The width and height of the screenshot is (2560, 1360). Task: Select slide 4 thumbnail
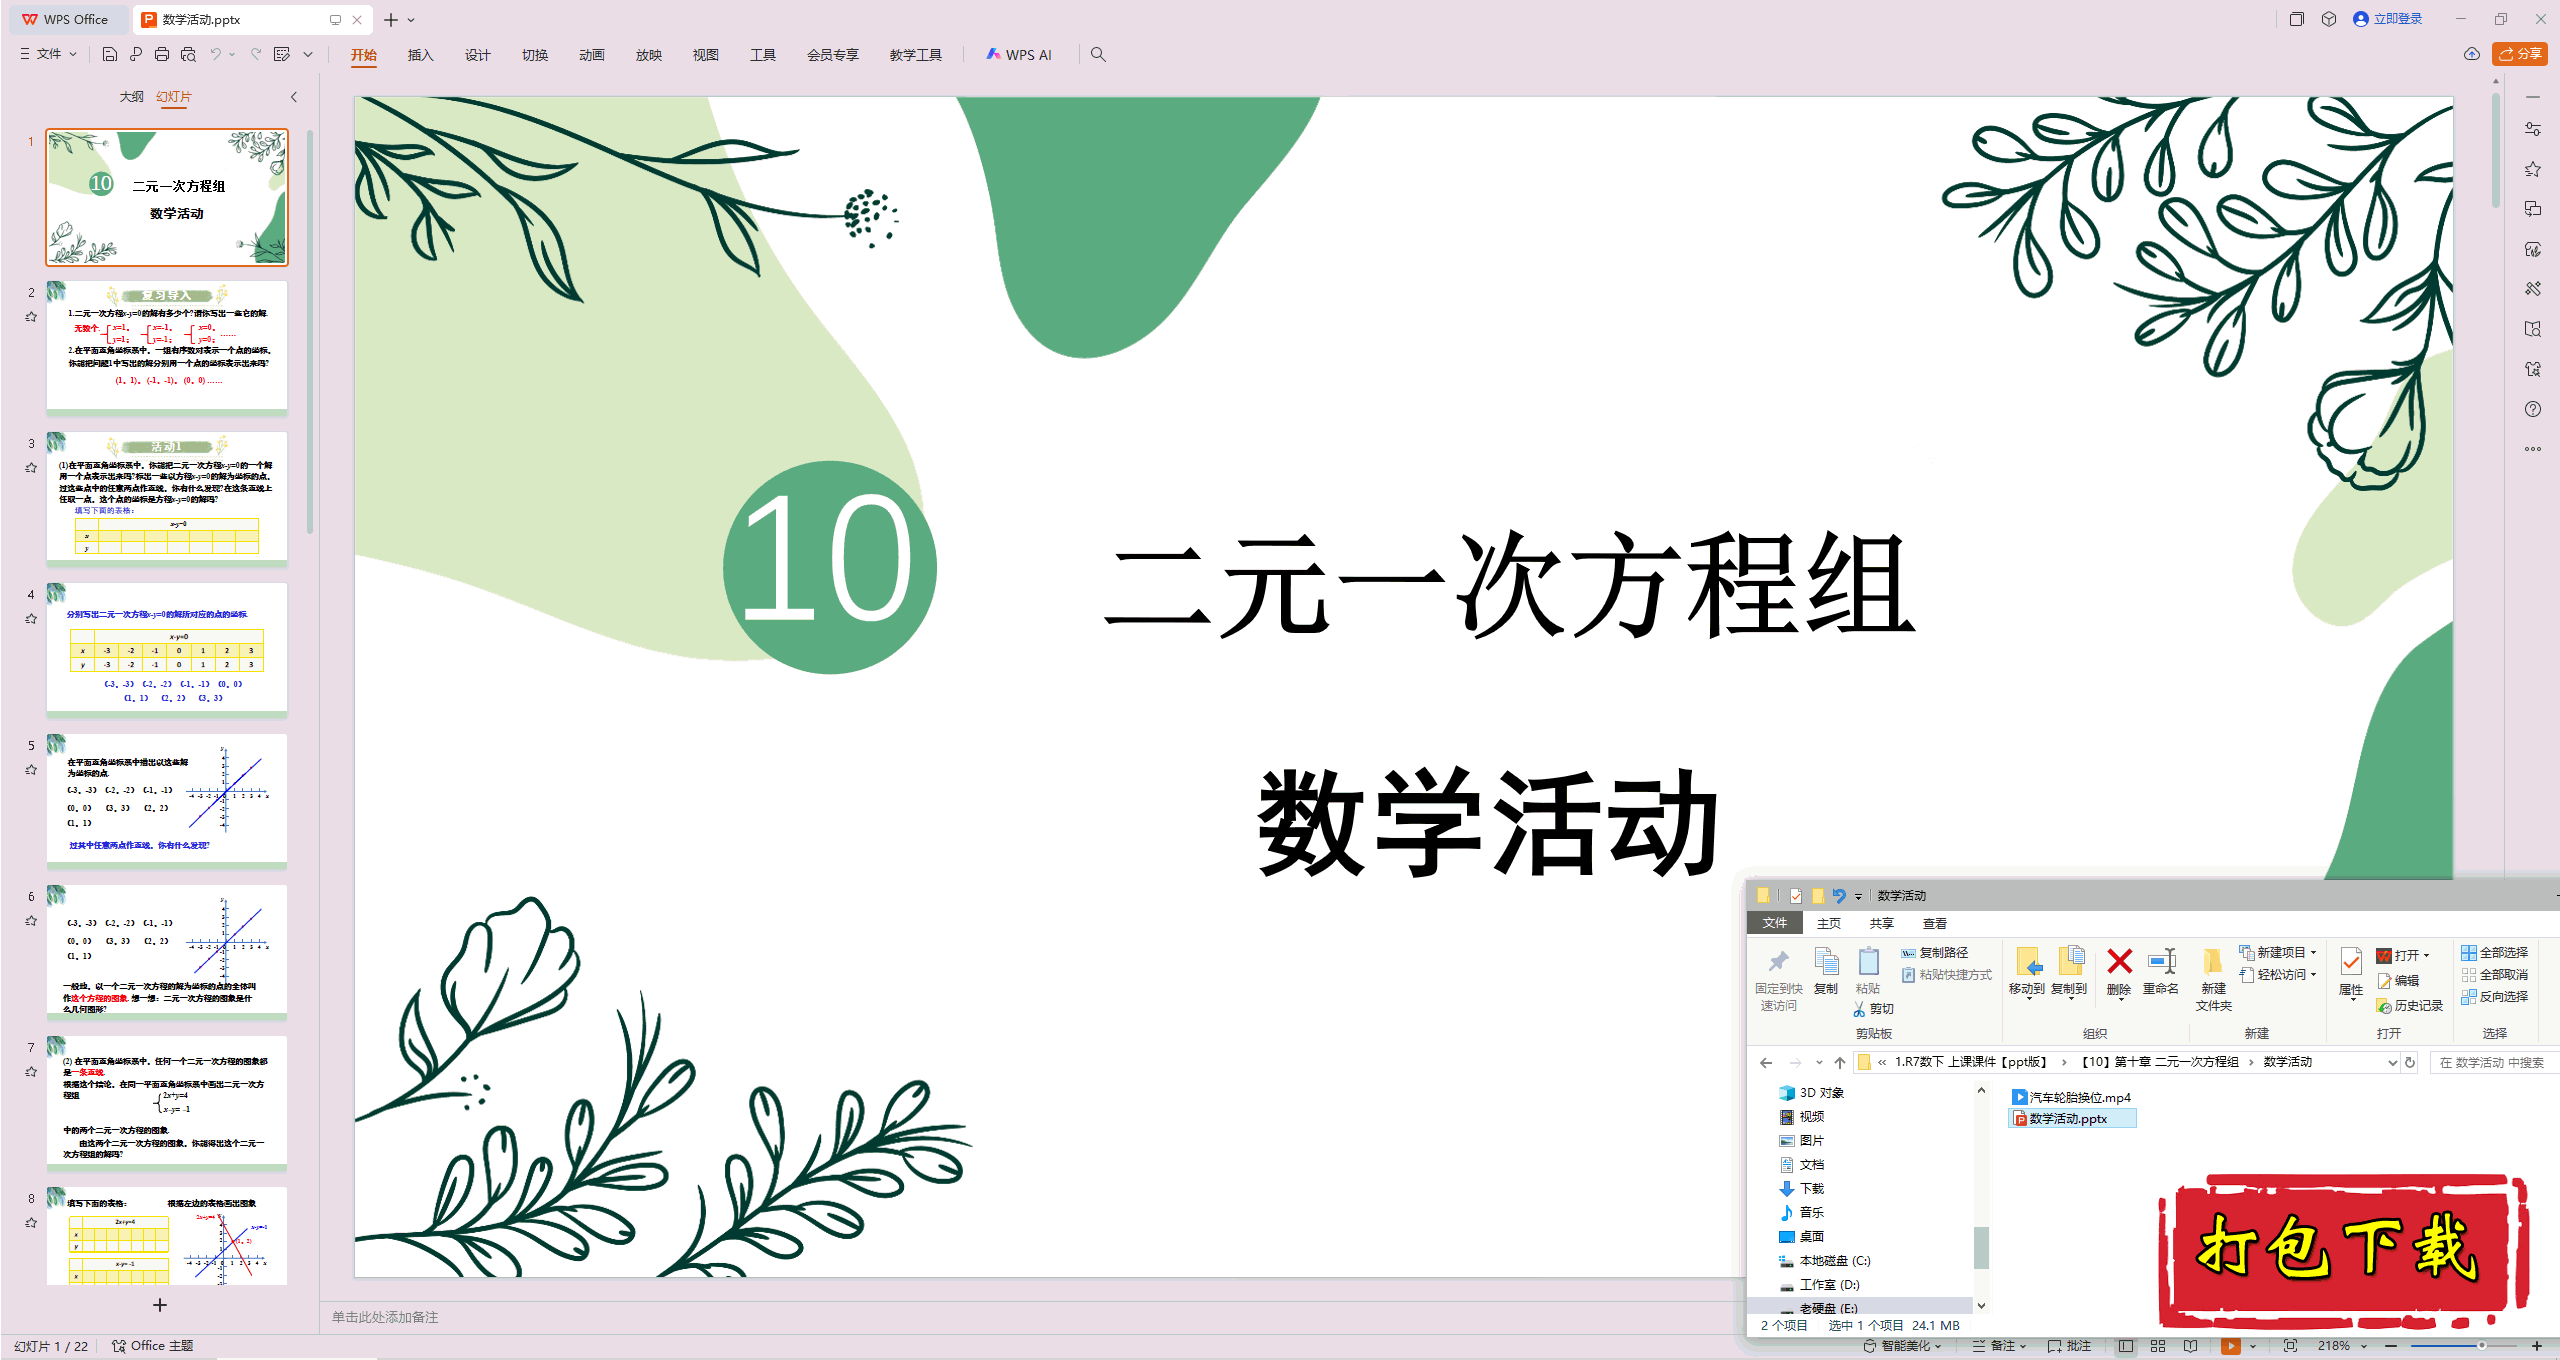pos(167,649)
